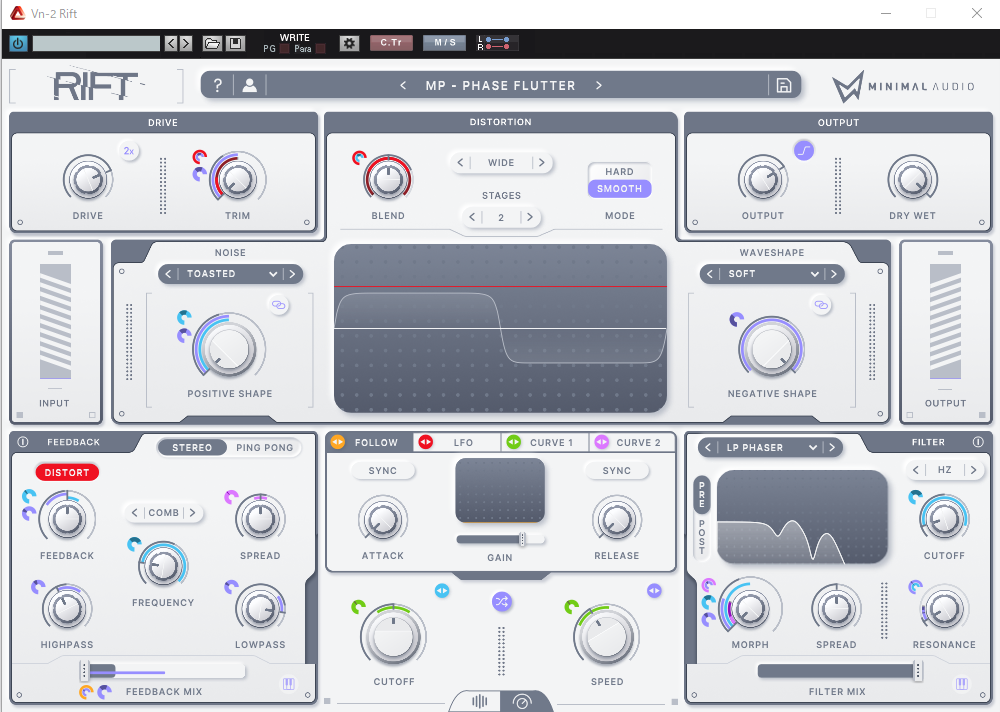Switch feedback to STEREO mode
This screenshot has height=712, width=1000.
[192, 448]
